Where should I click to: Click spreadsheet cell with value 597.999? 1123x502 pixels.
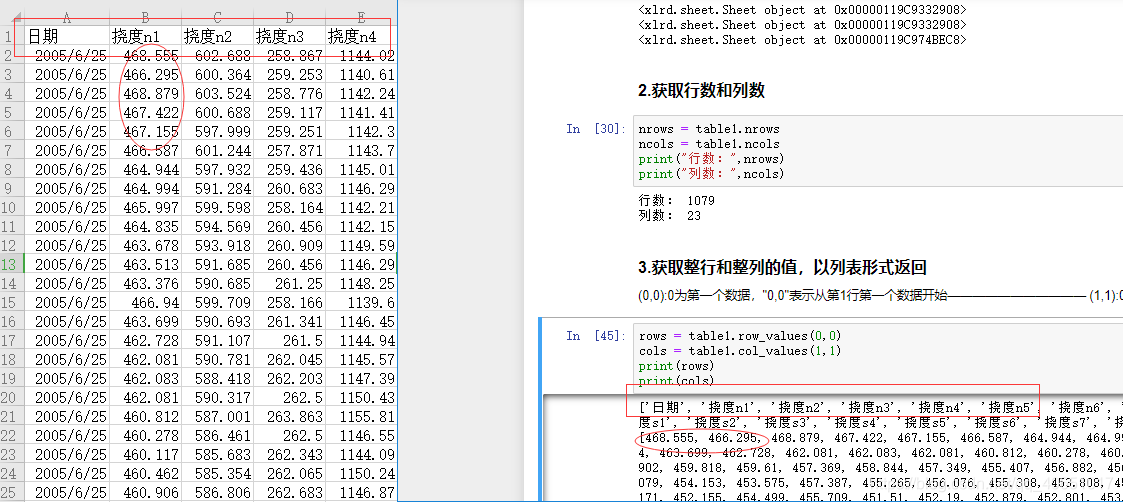(217, 131)
